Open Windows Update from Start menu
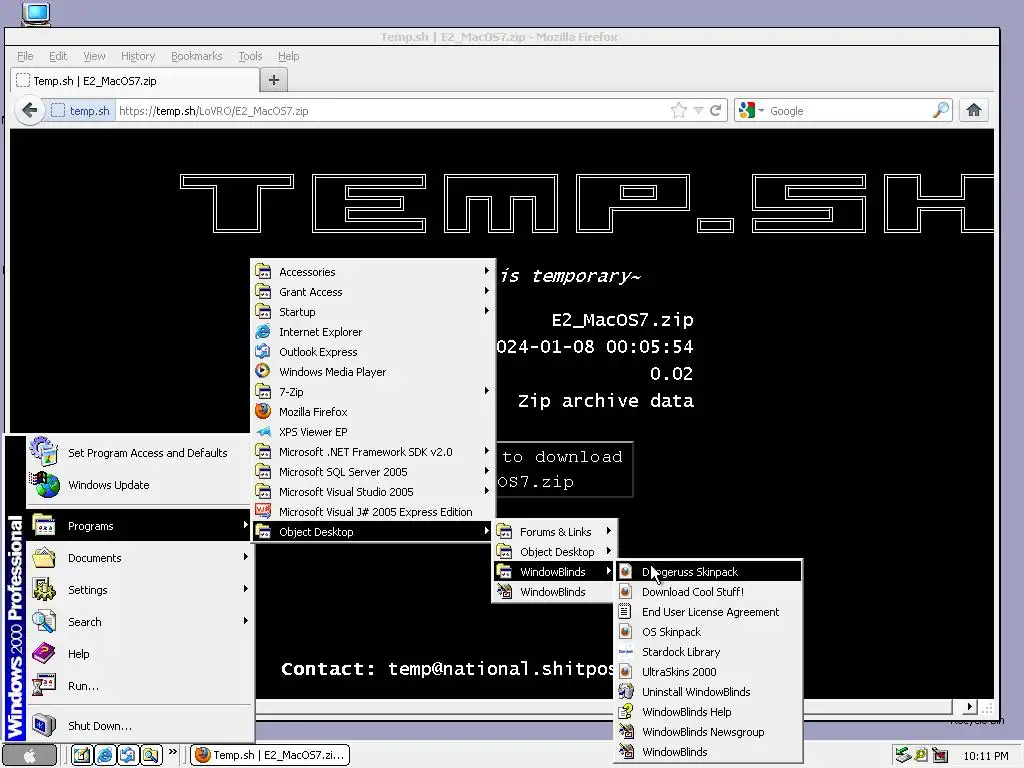Viewport: 1024px width, 768px height. click(138, 485)
